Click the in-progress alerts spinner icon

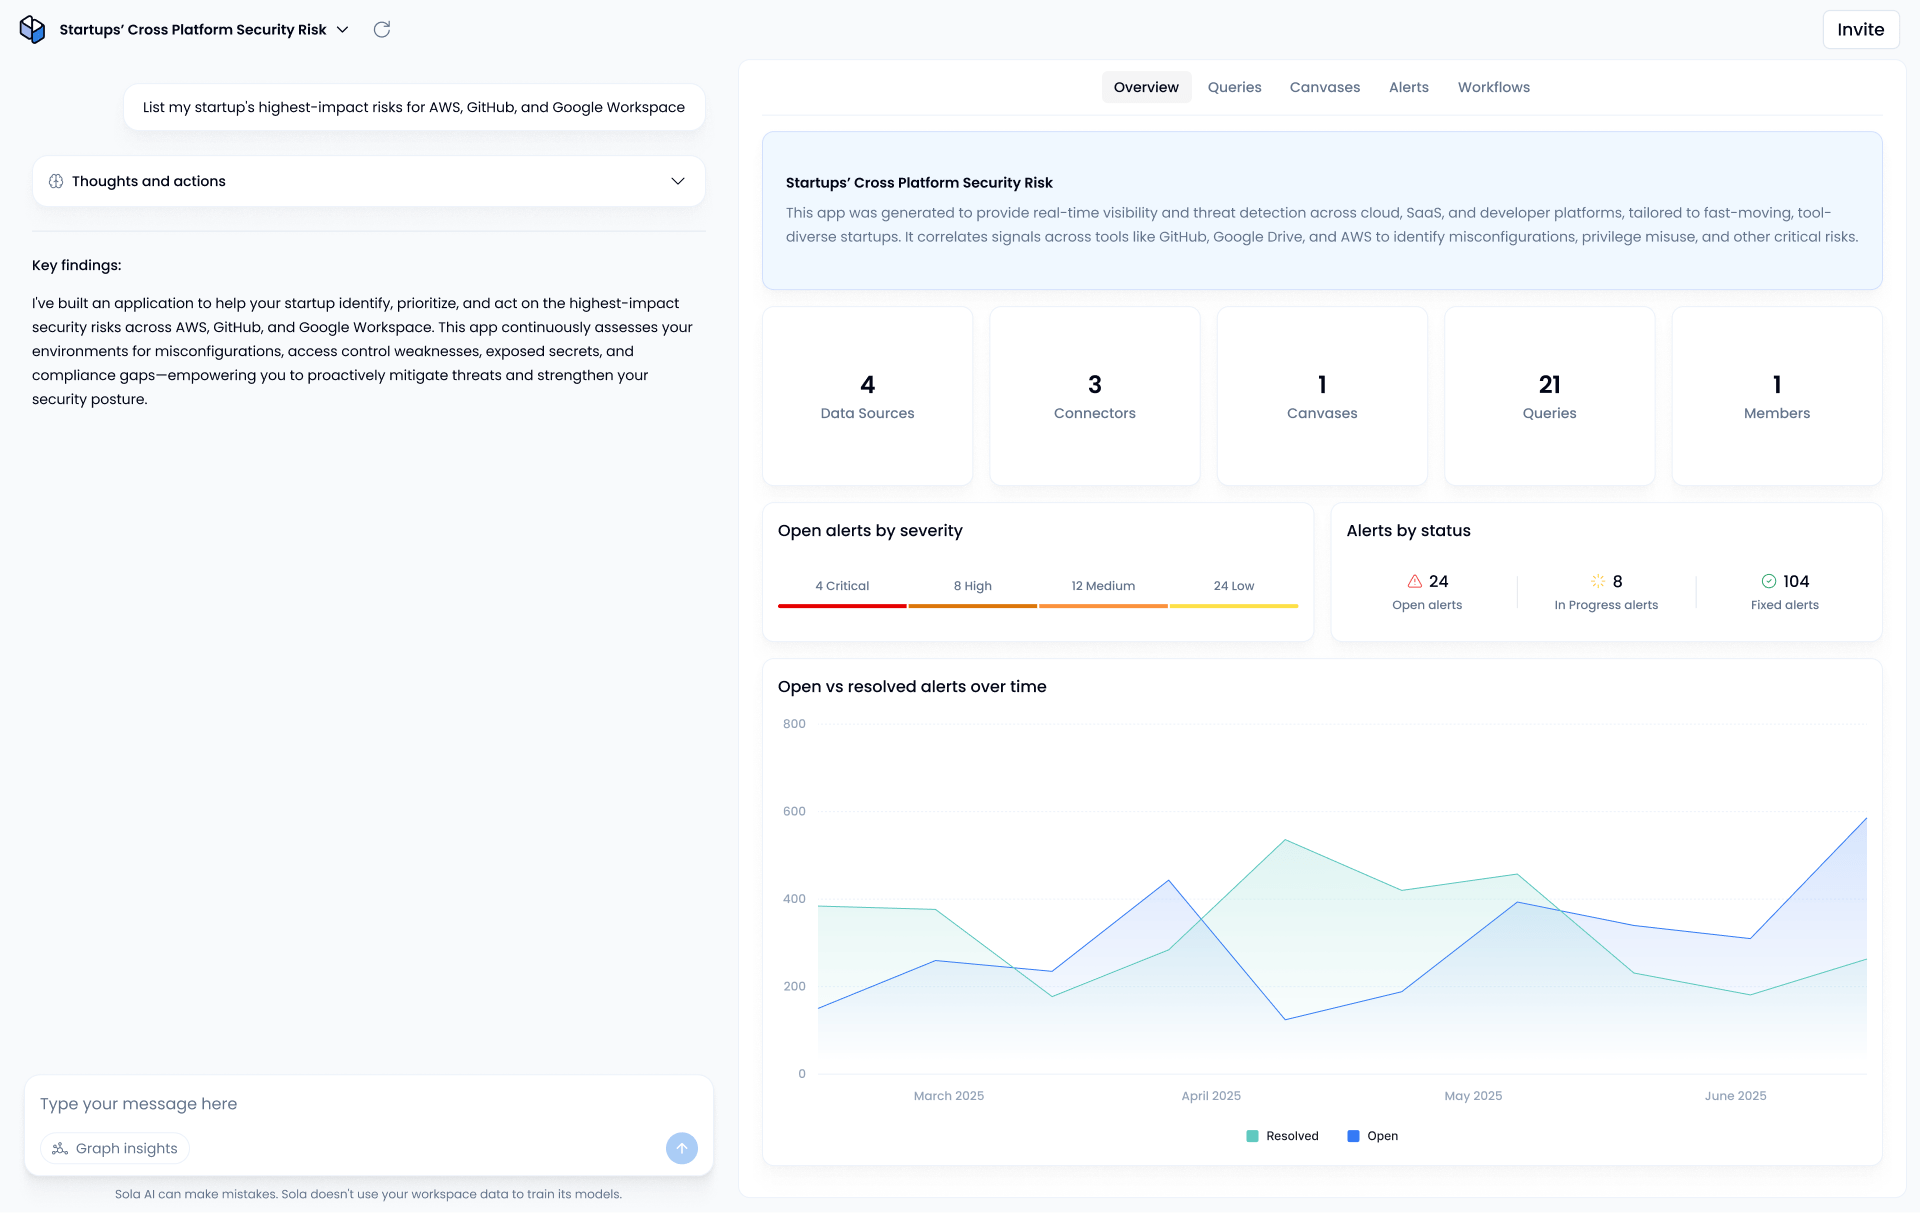pyautogui.click(x=1598, y=581)
